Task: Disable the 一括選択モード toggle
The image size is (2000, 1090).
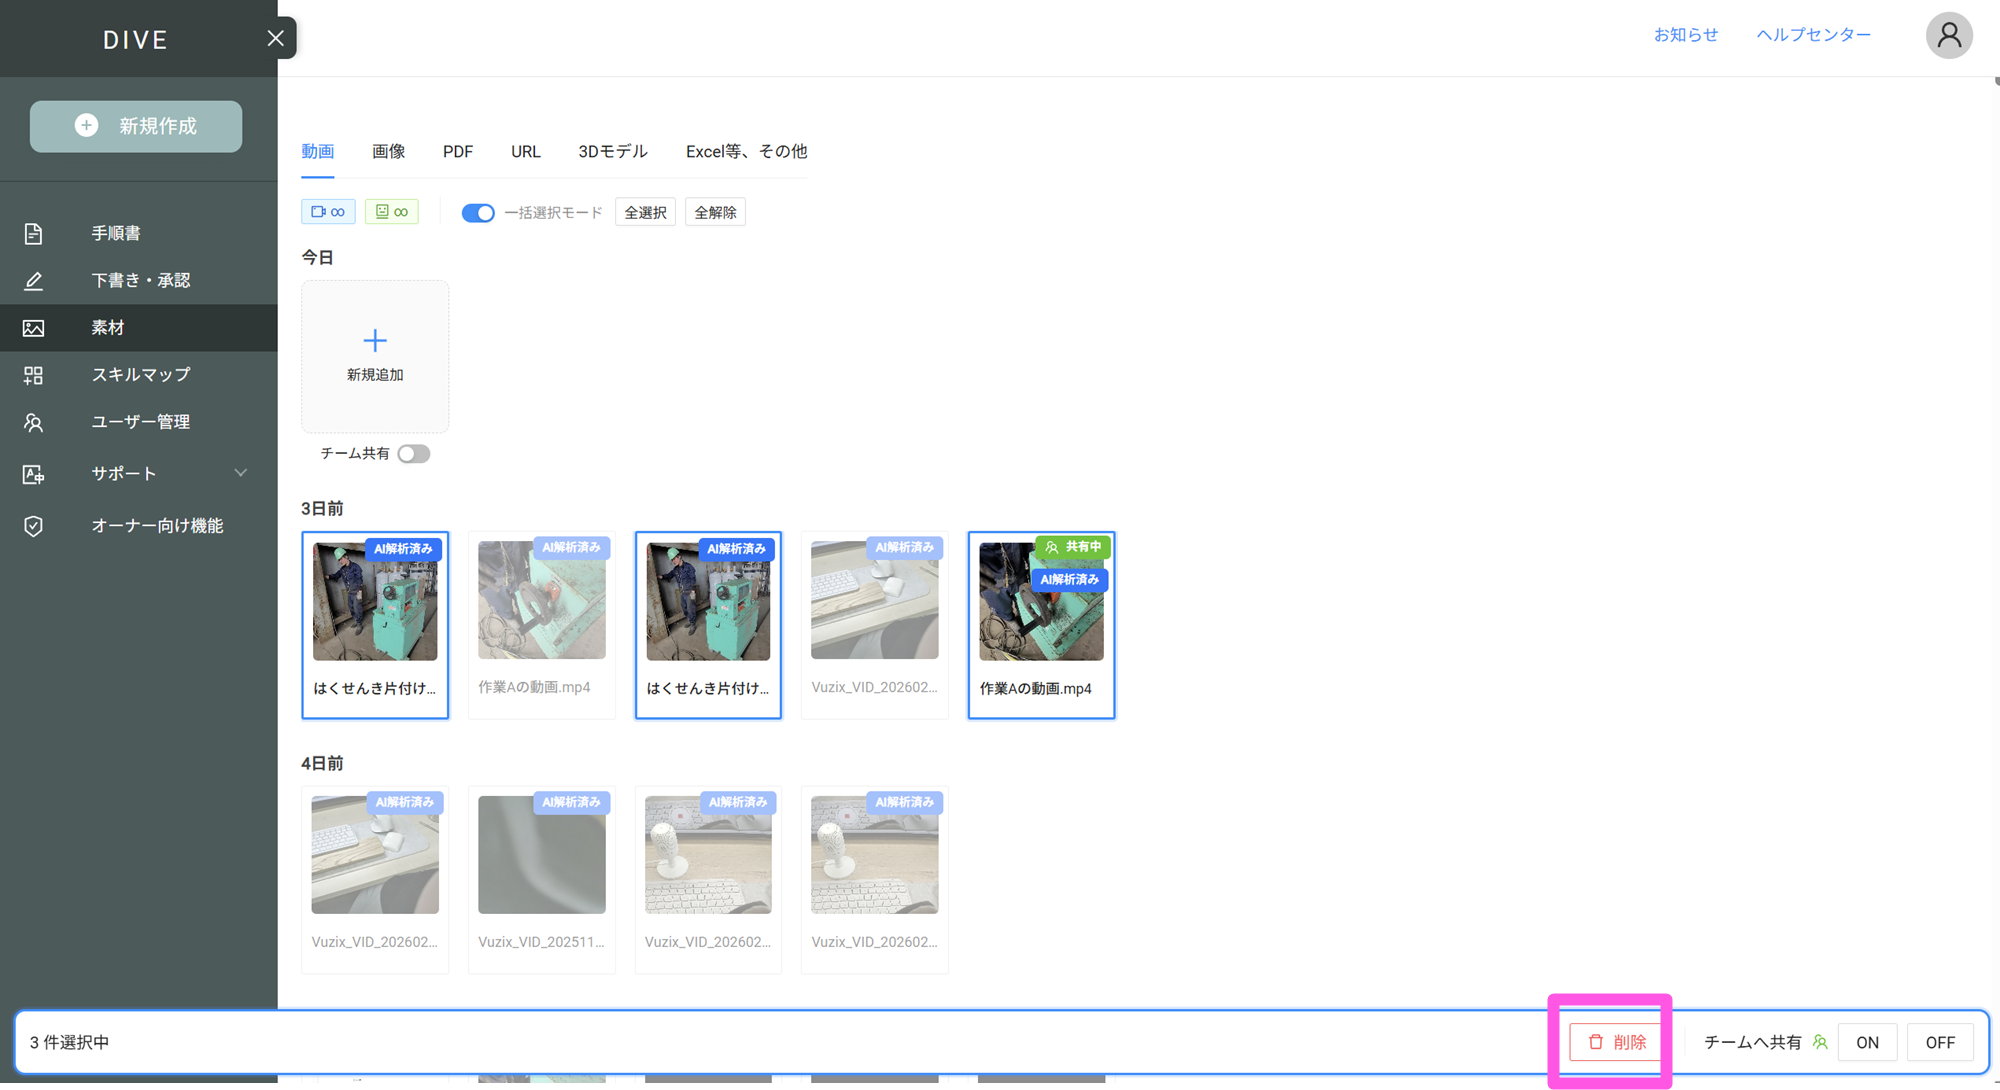Action: [478, 213]
